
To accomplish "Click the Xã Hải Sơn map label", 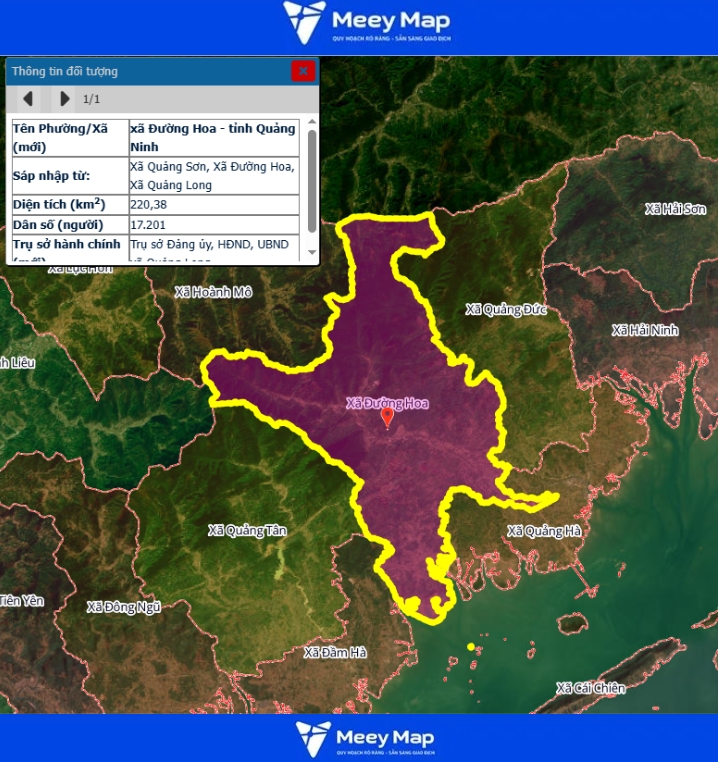I will (676, 209).
